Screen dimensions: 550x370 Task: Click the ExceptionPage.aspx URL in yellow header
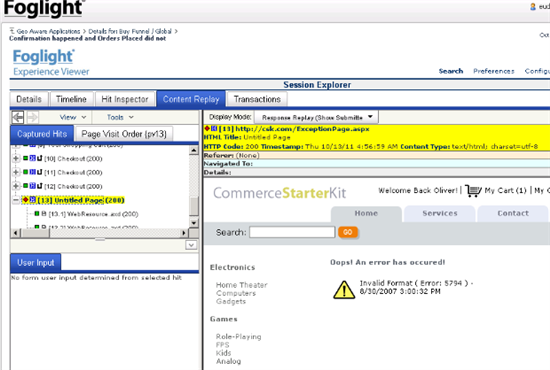(302, 129)
